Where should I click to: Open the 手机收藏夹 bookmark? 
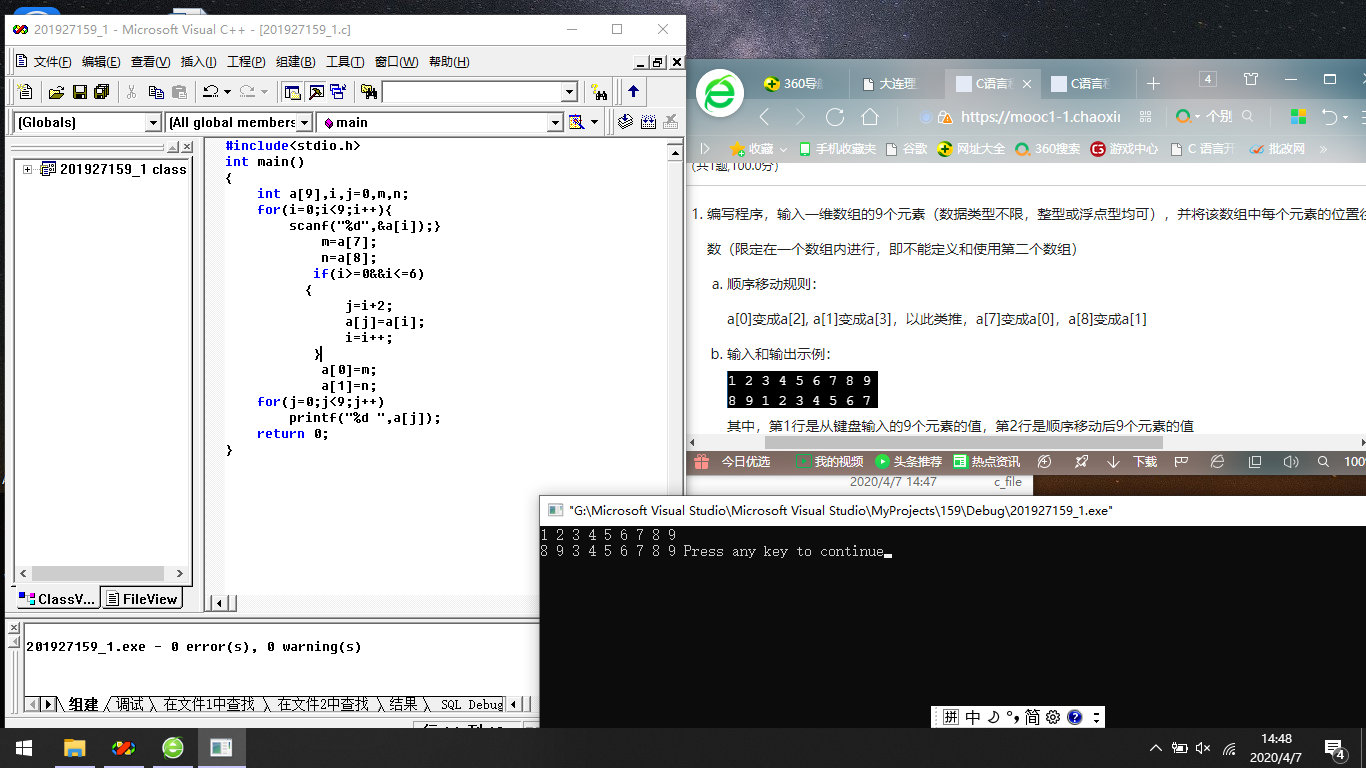[x=836, y=149]
